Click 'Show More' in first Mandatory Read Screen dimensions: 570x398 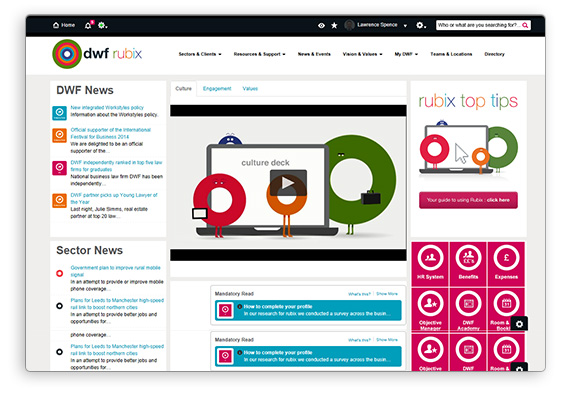(x=387, y=294)
